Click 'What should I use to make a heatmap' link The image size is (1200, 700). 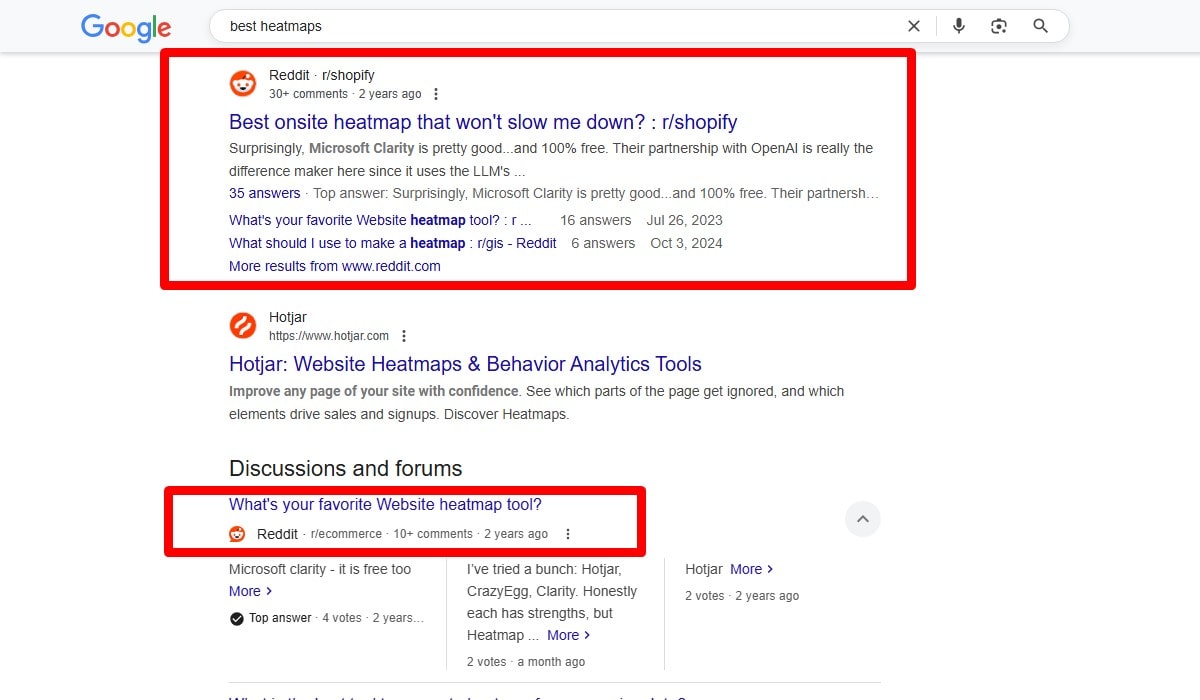[390, 243]
